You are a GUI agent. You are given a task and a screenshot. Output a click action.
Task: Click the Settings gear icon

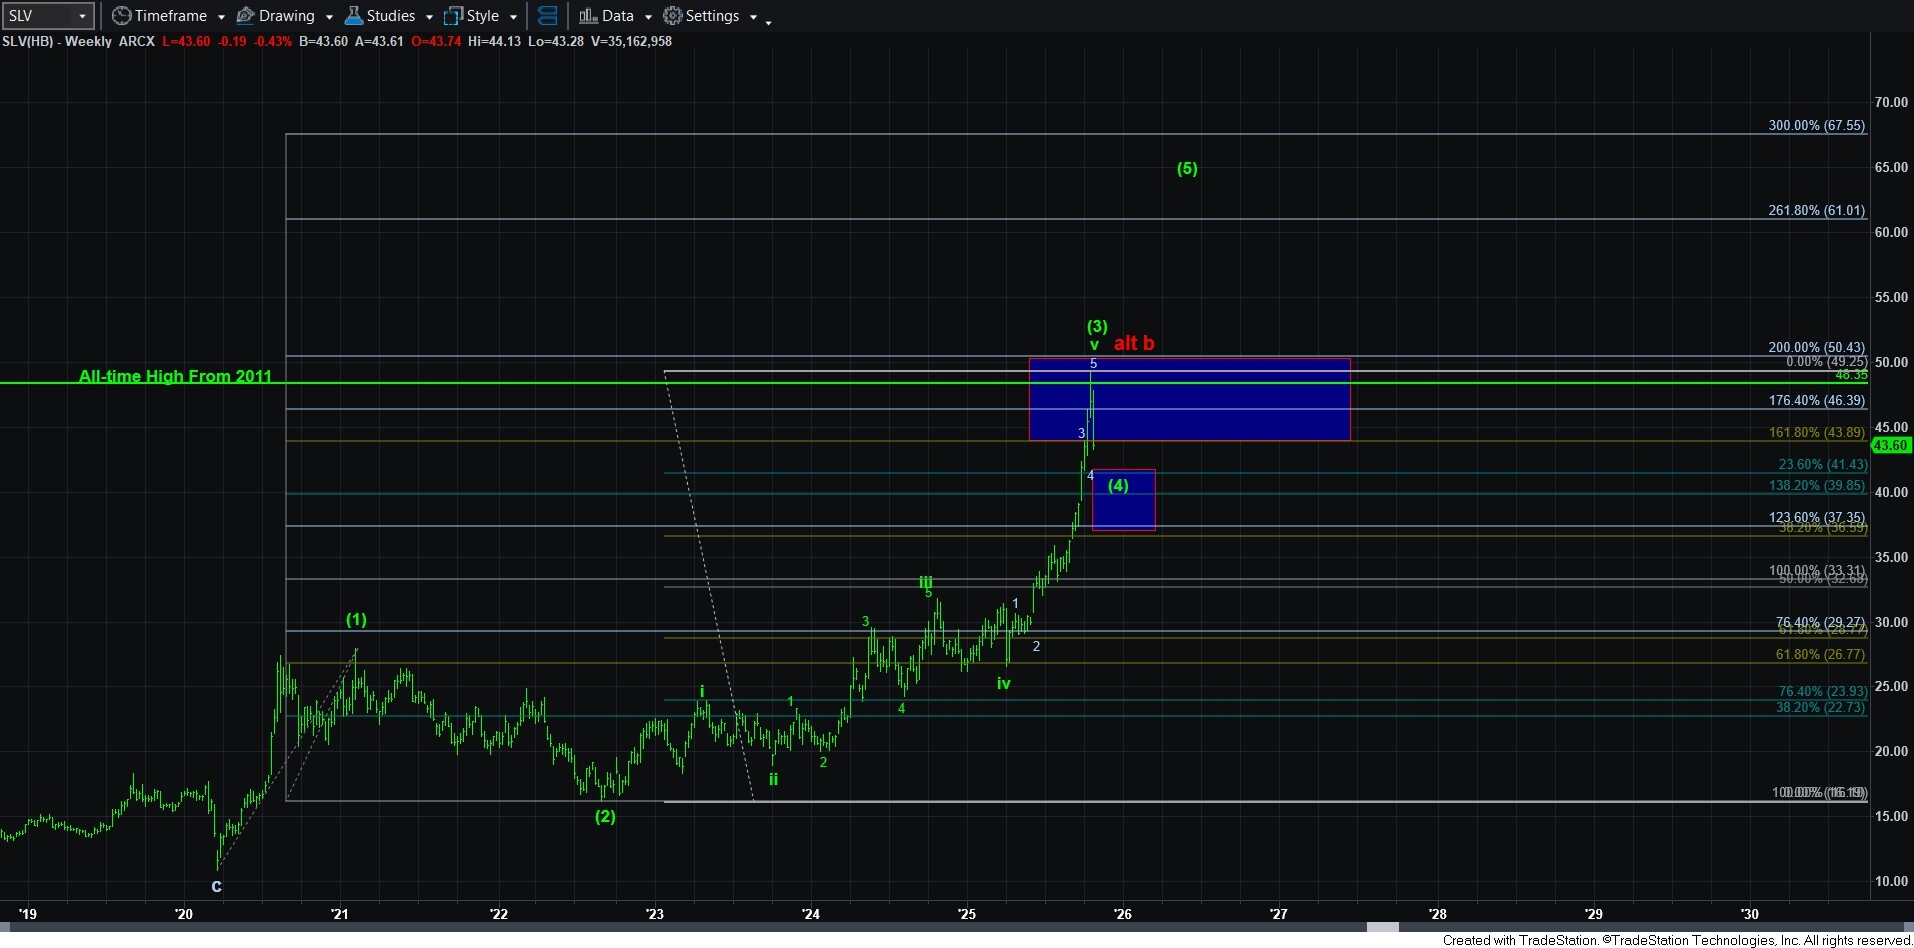pyautogui.click(x=673, y=16)
